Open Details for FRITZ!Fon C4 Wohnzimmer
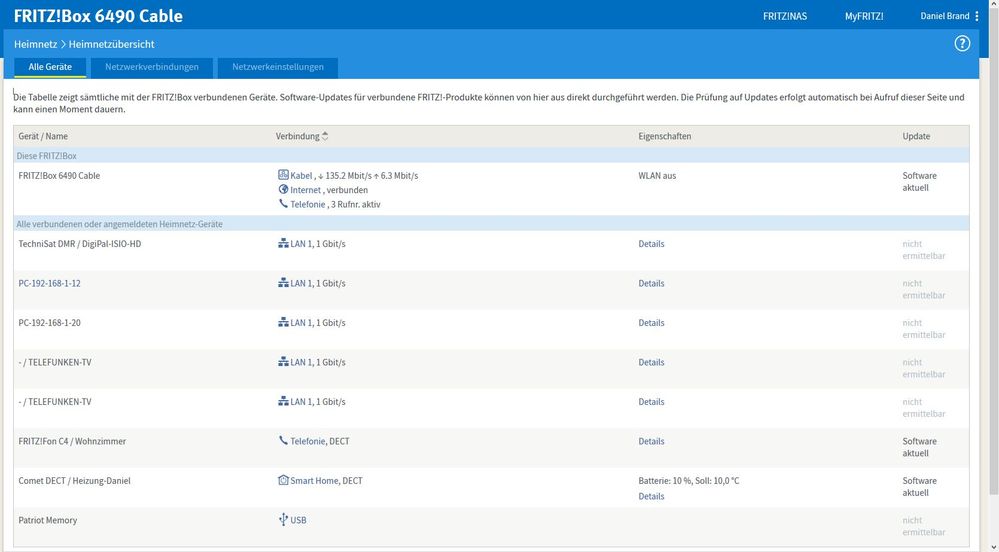999x552 pixels. (x=651, y=441)
